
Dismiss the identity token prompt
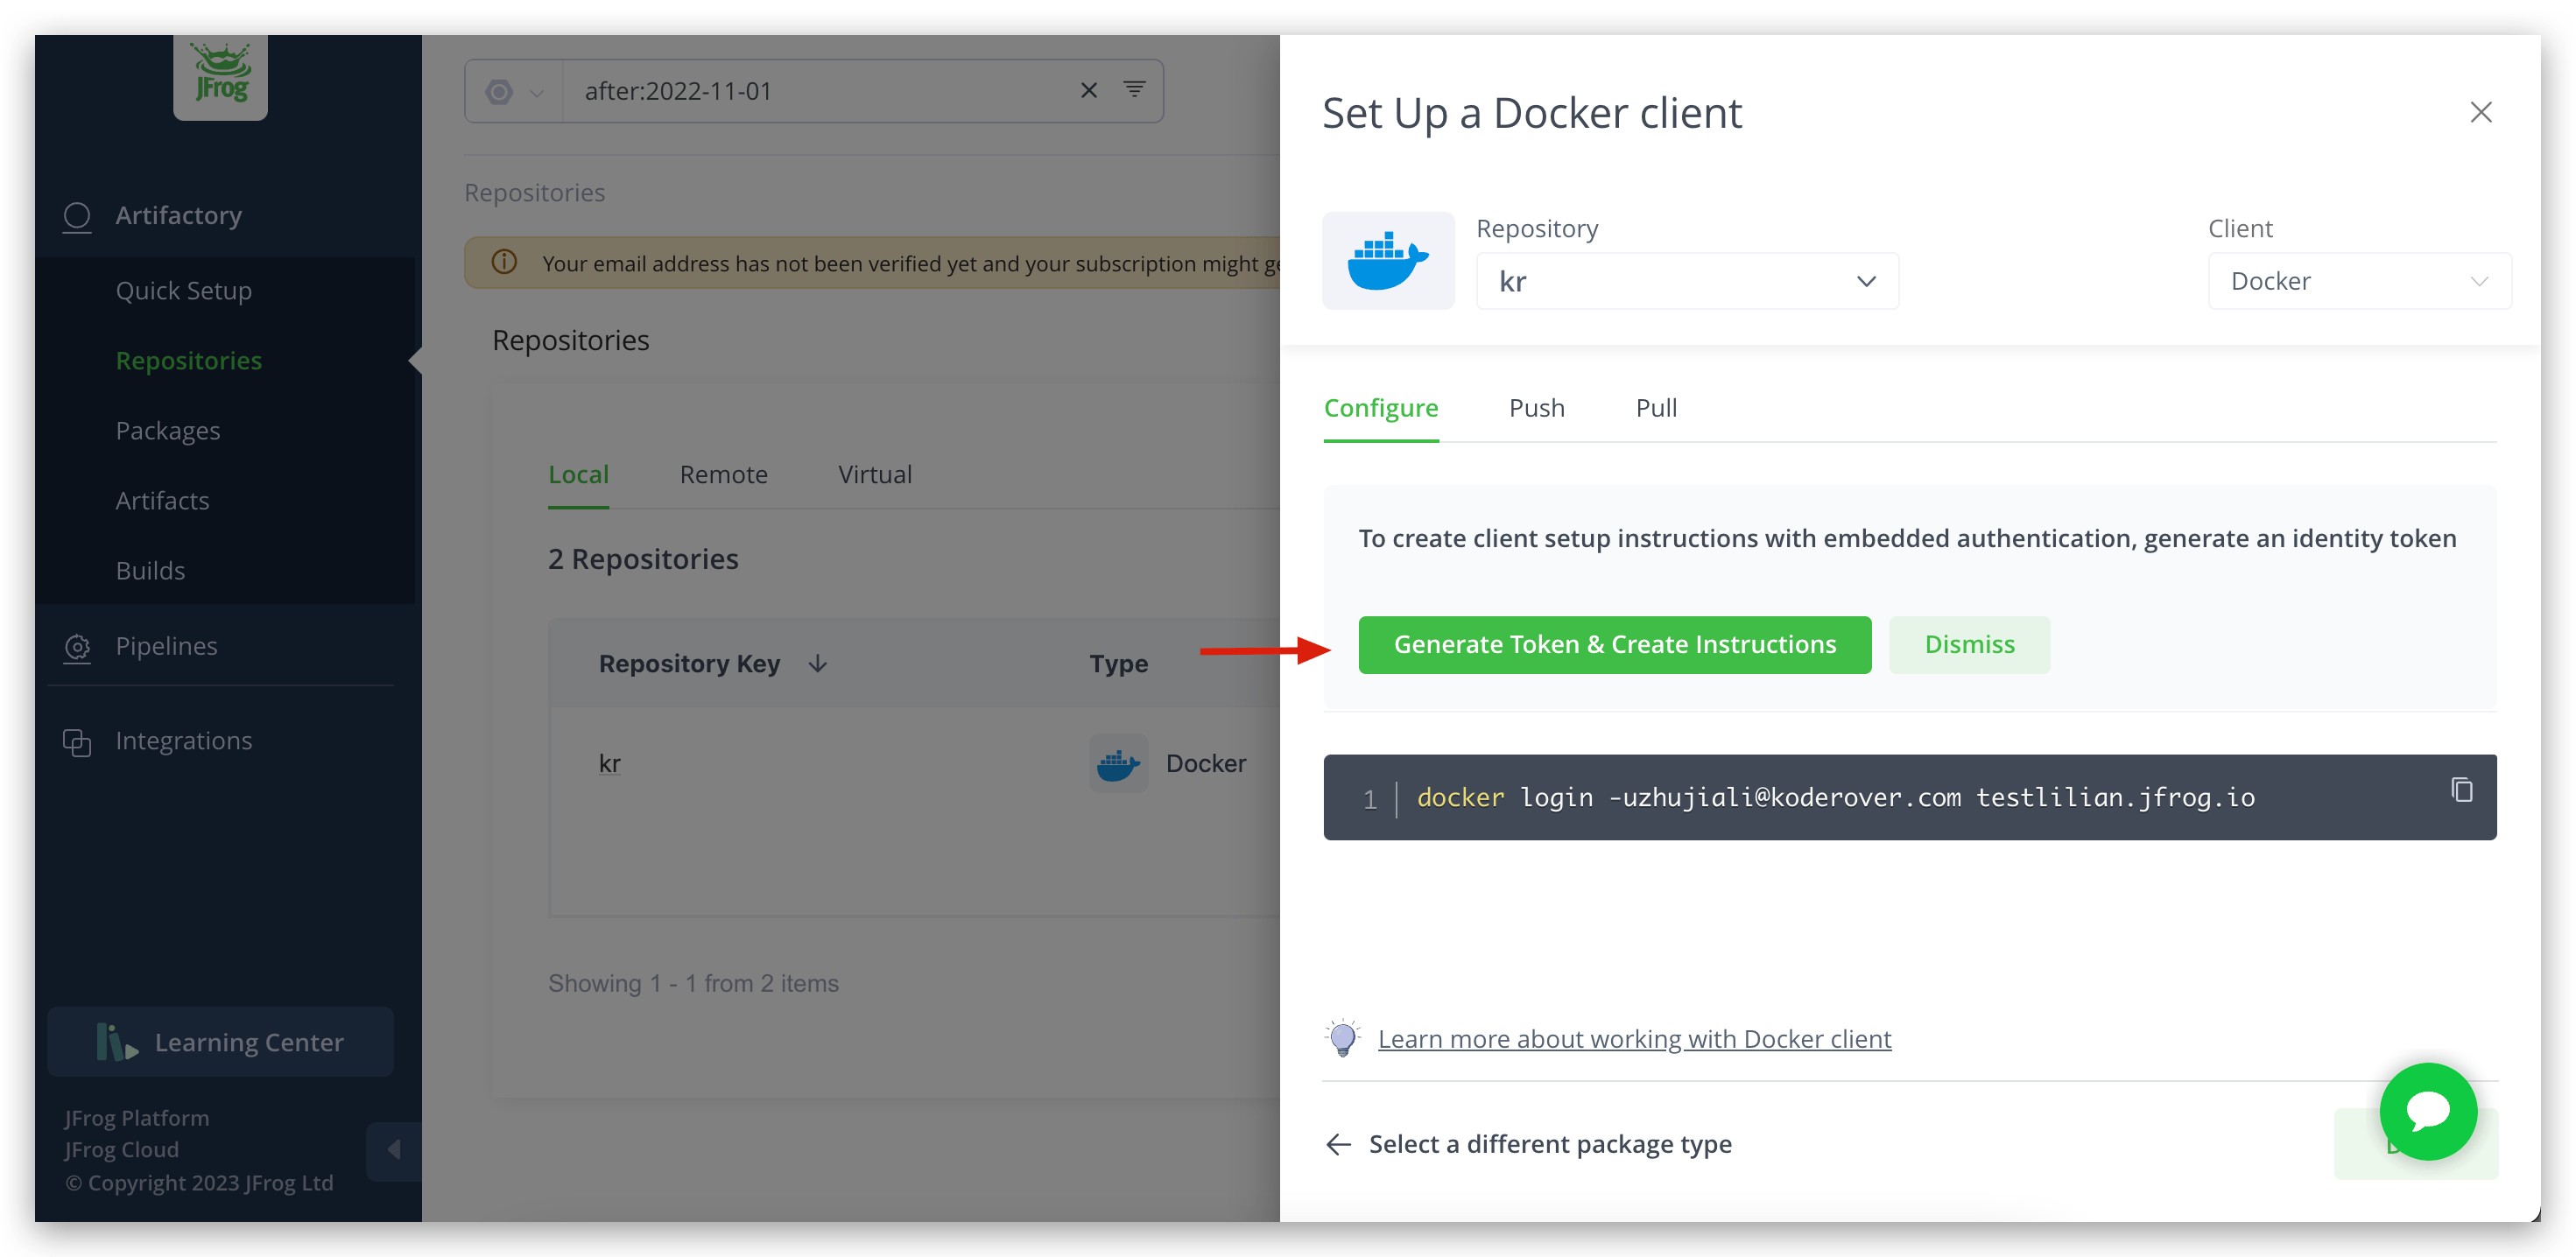[x=1968, y=645]
